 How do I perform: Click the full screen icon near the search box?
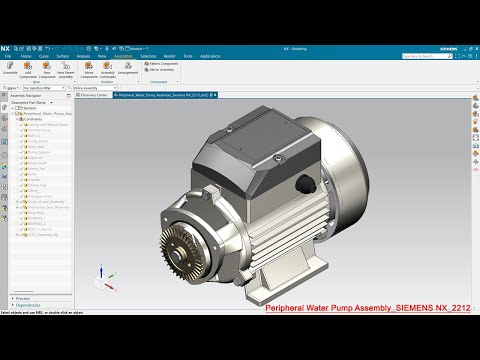point(457,56)
